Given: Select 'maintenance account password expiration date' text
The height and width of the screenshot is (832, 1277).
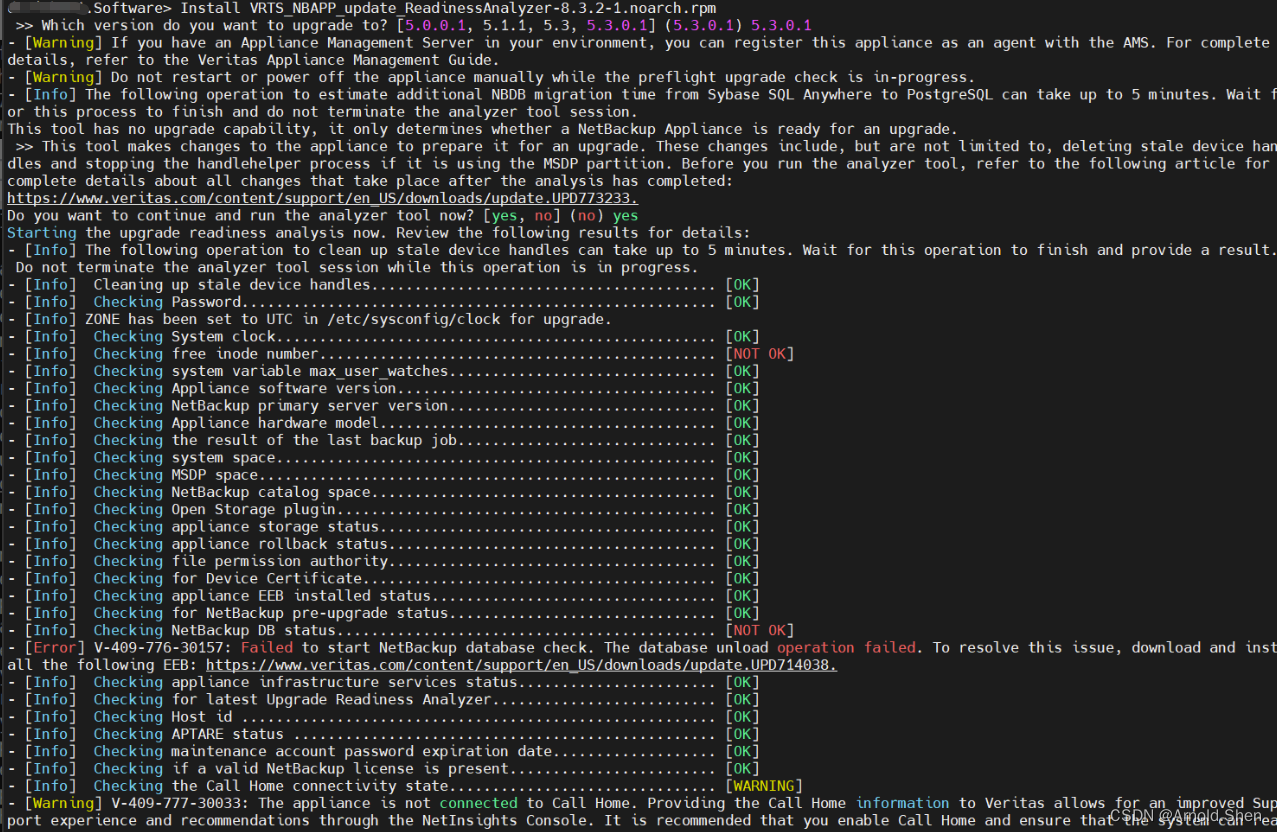Looking at the screenshot, I should click(x=362, y=752).
